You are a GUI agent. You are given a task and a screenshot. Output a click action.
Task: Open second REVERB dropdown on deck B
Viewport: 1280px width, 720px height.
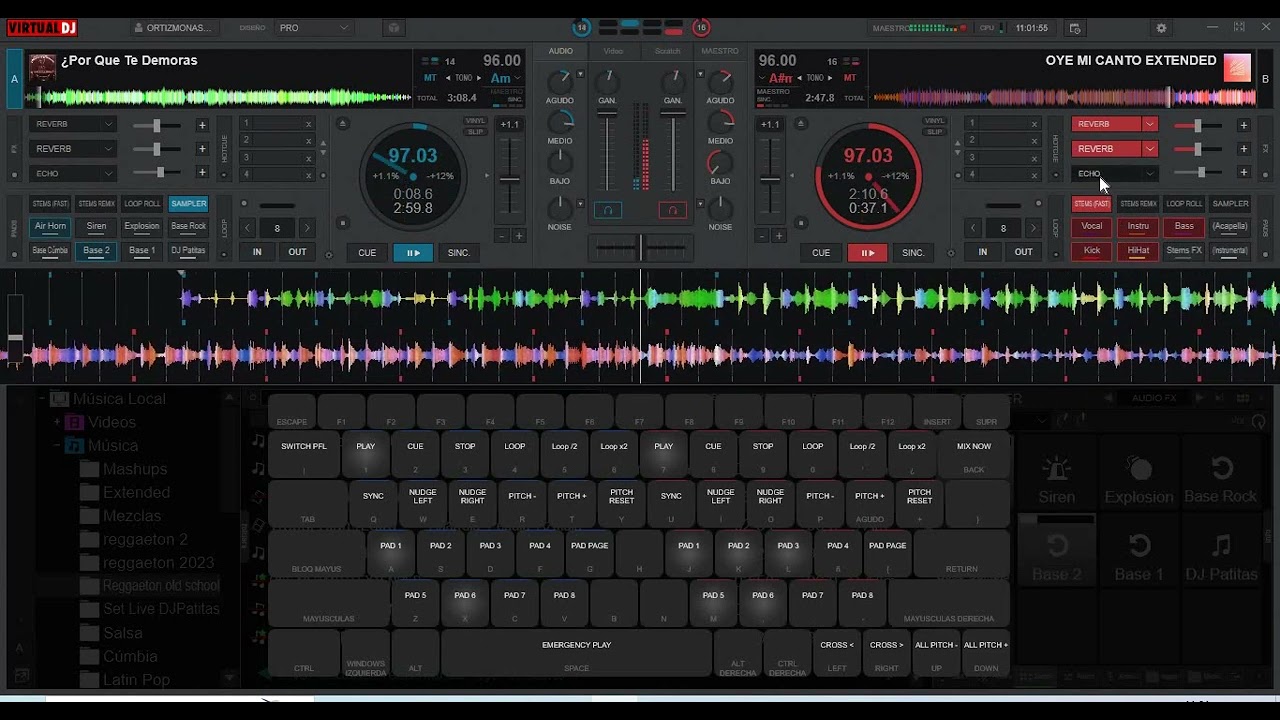[x=1150, y=149]
